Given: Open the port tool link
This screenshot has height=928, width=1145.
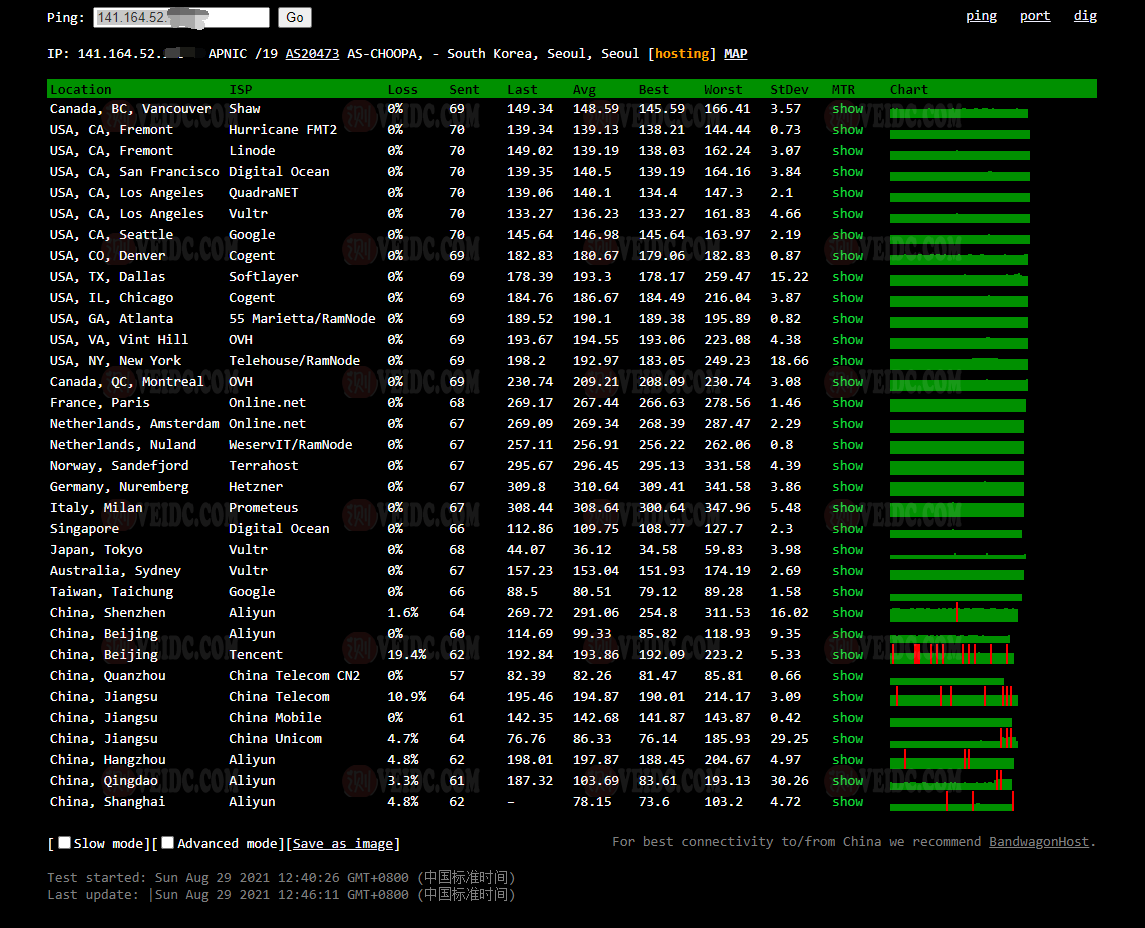Looking at the screenshot, I should tap(1035, 16).
